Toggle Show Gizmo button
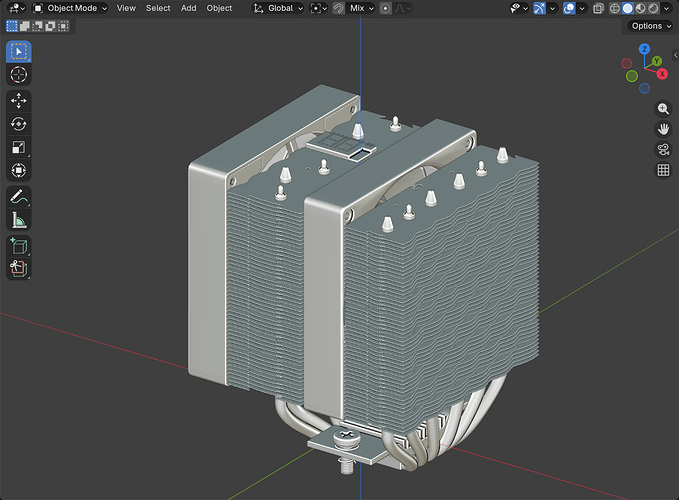The height and width of the screenshot is (500, 679). pyautogui.click(x=540, y=8)
